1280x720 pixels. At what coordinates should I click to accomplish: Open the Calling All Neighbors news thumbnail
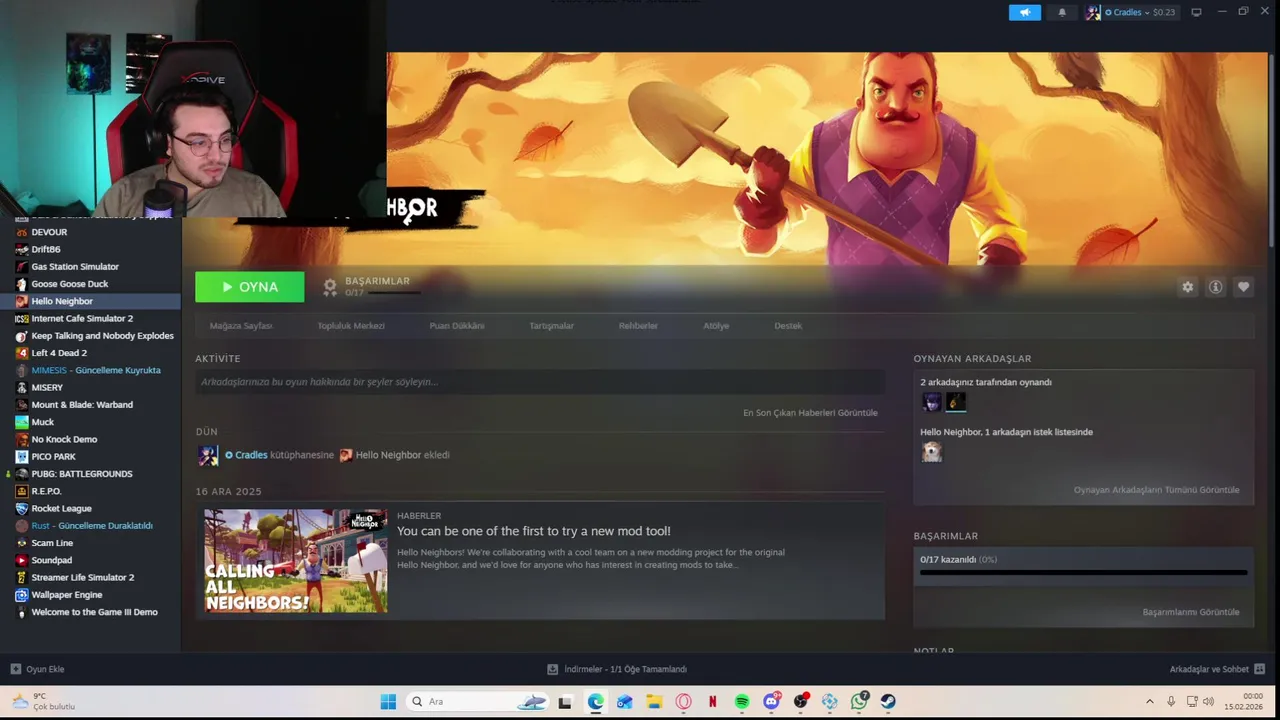(x=296, y=561)
